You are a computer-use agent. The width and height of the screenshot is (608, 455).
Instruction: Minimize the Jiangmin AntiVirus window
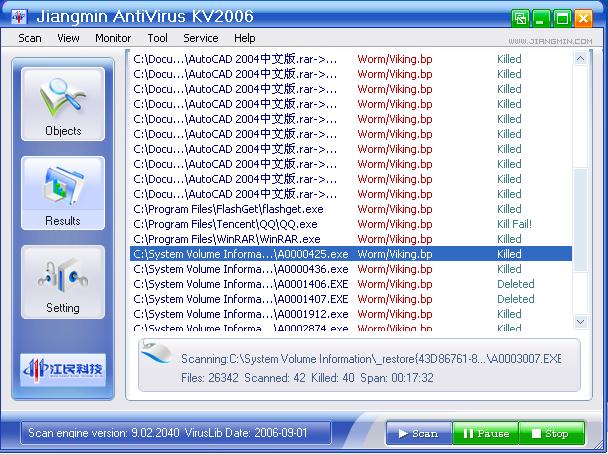pyautogui.click(x=541, y=18)
